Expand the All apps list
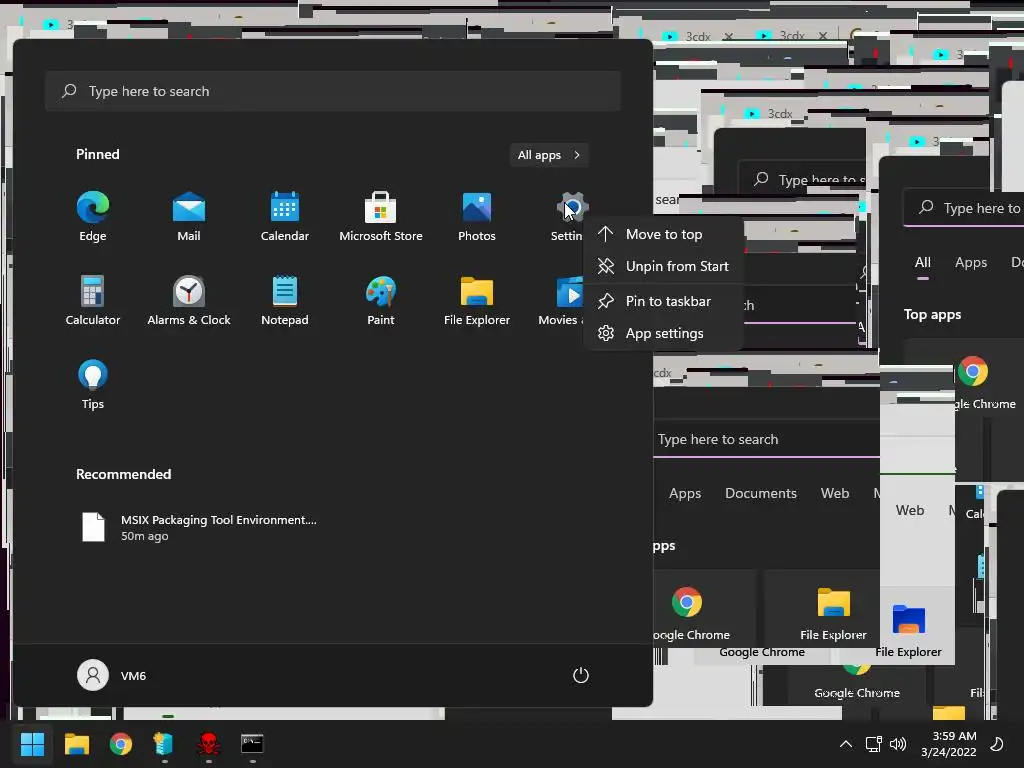The height and width of the screenshot is (768, 1024). pos(549,155)
